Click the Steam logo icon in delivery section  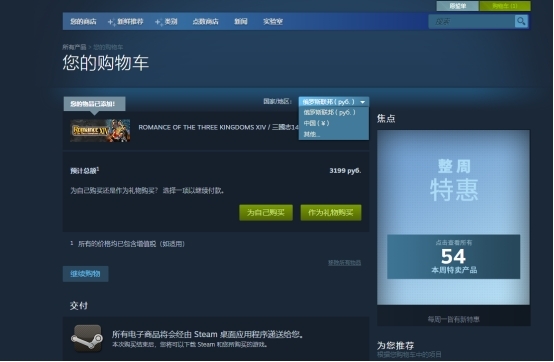87,338
